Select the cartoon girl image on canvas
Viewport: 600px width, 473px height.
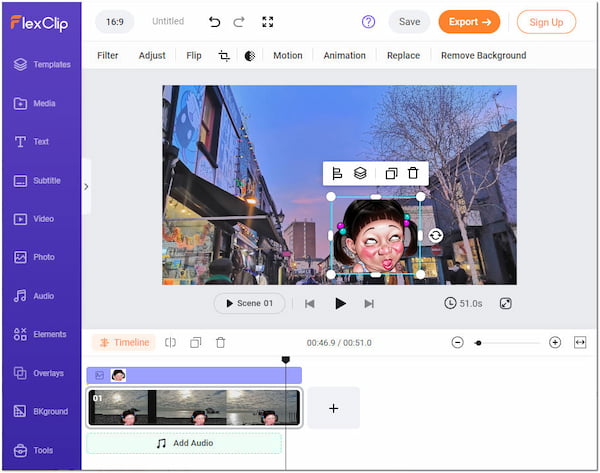coord(375,236)
